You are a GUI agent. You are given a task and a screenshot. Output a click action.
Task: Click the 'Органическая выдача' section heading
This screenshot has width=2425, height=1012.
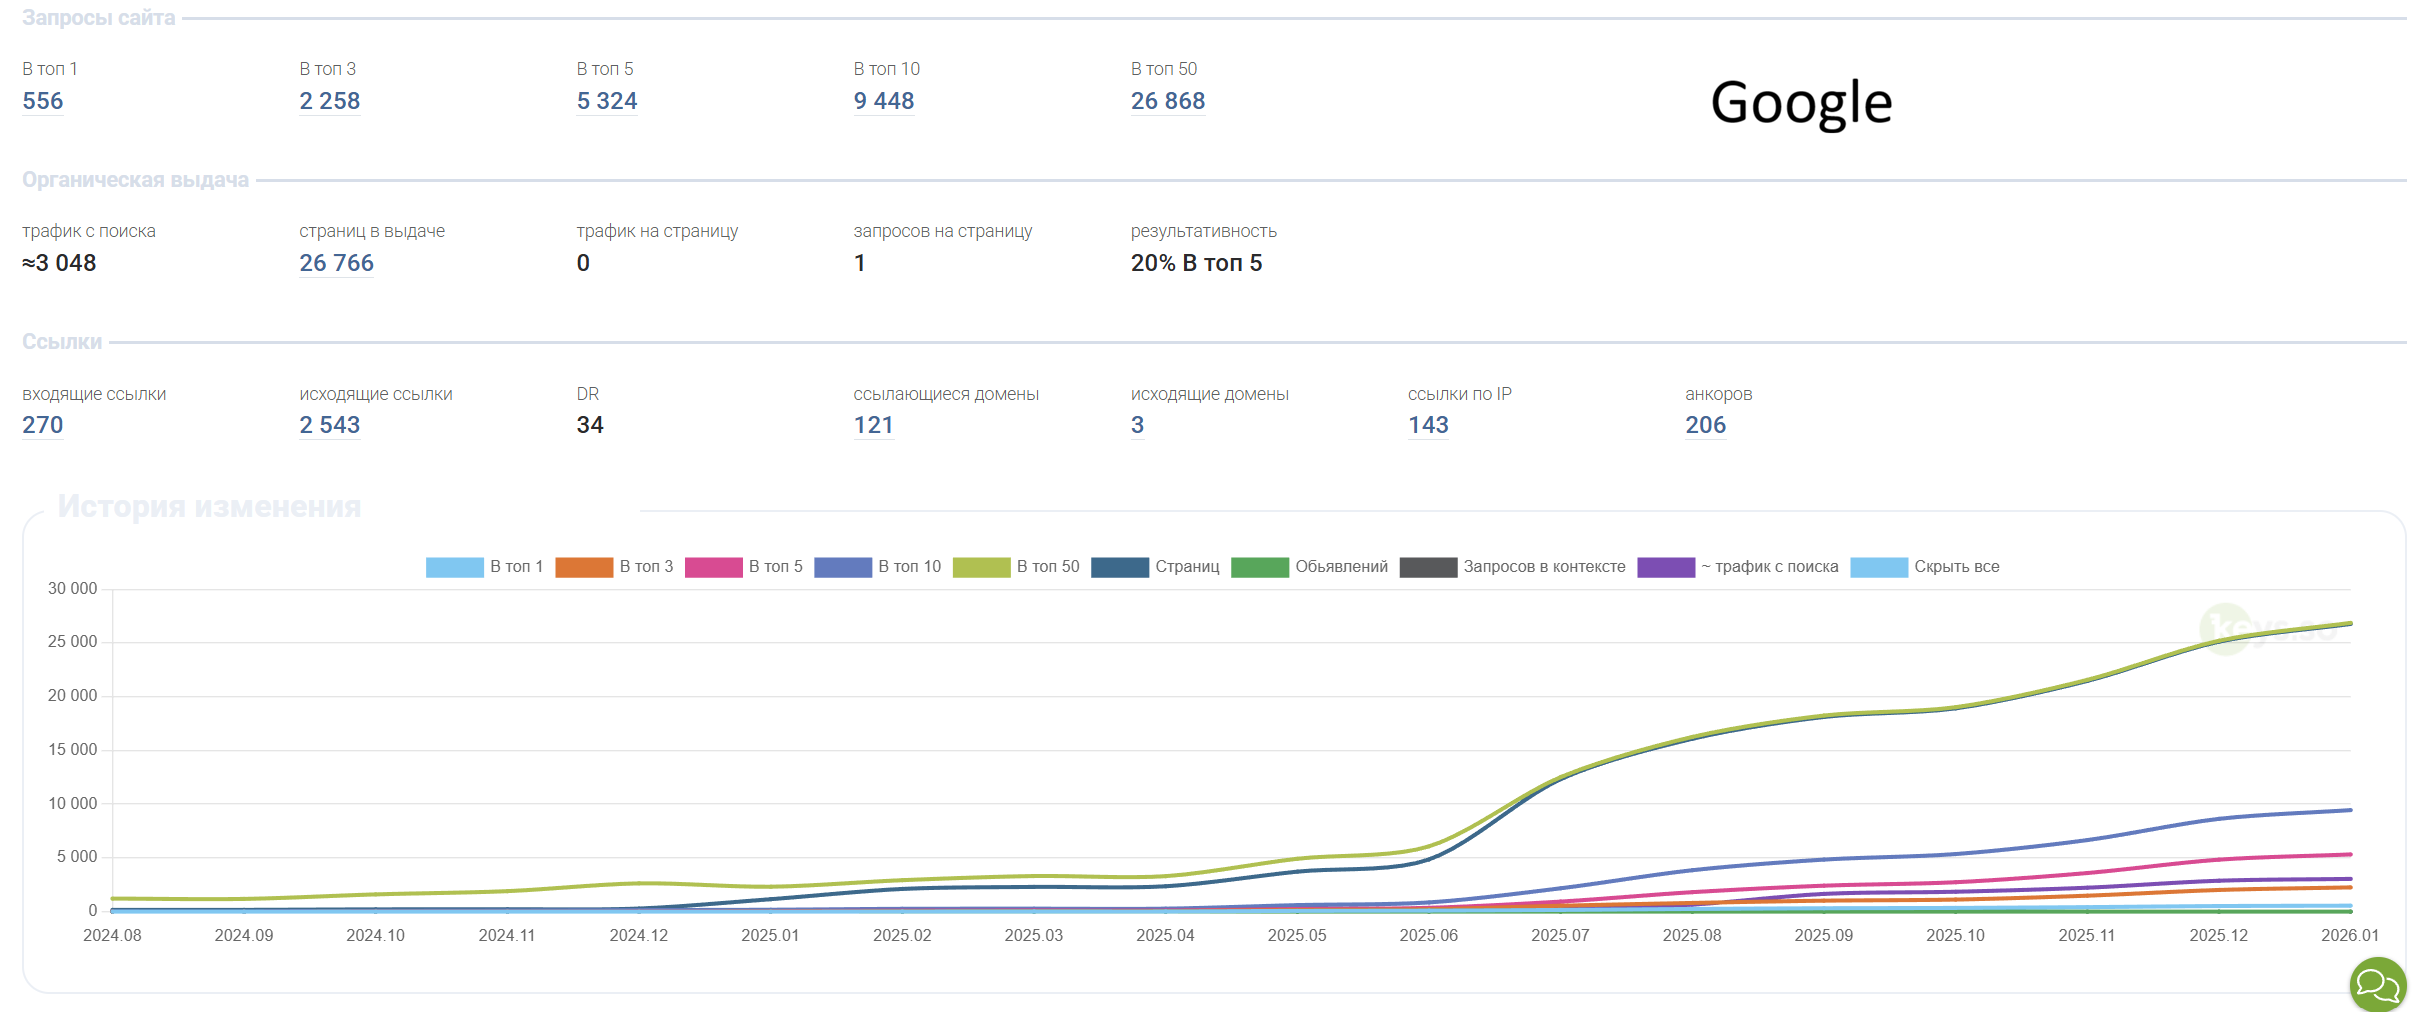(136, 180)
